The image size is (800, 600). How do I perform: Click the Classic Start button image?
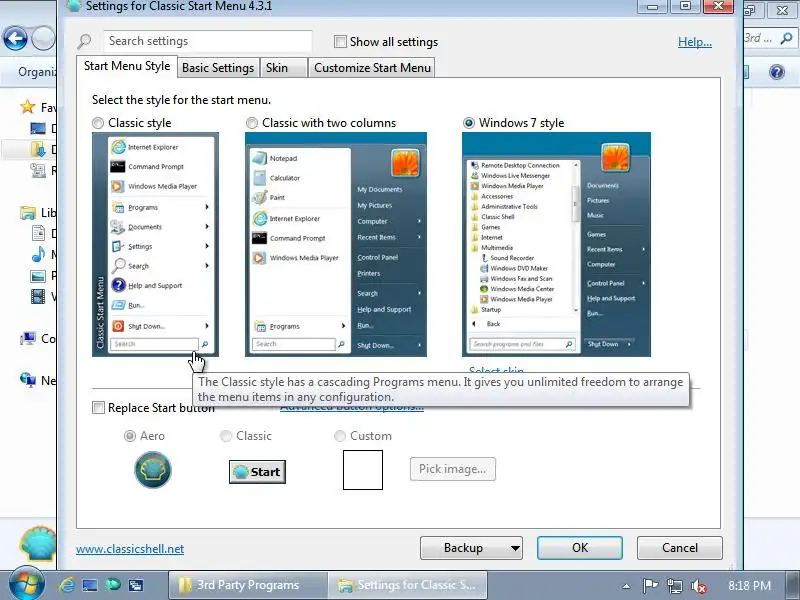[x=257, y=472]
